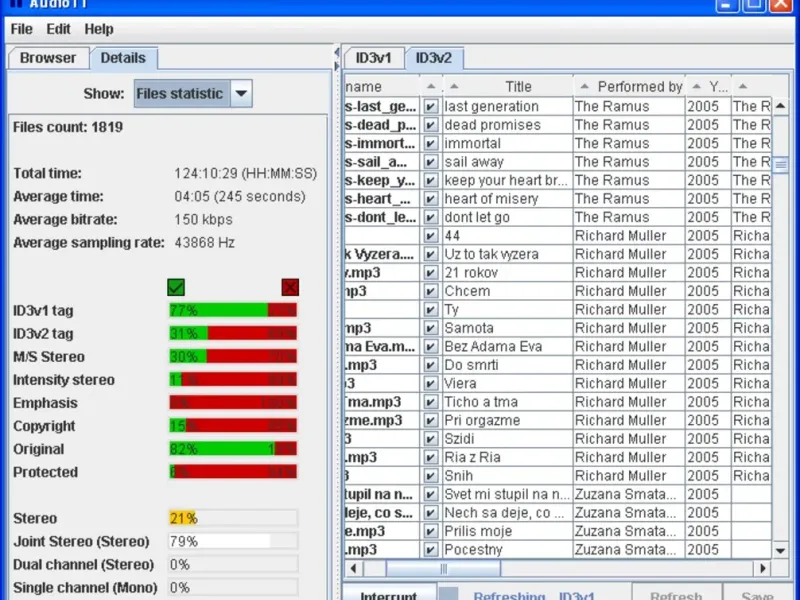Click the horizontal scrollbar right arrow
The image size is (800, 600).
(x=763, y=568)
